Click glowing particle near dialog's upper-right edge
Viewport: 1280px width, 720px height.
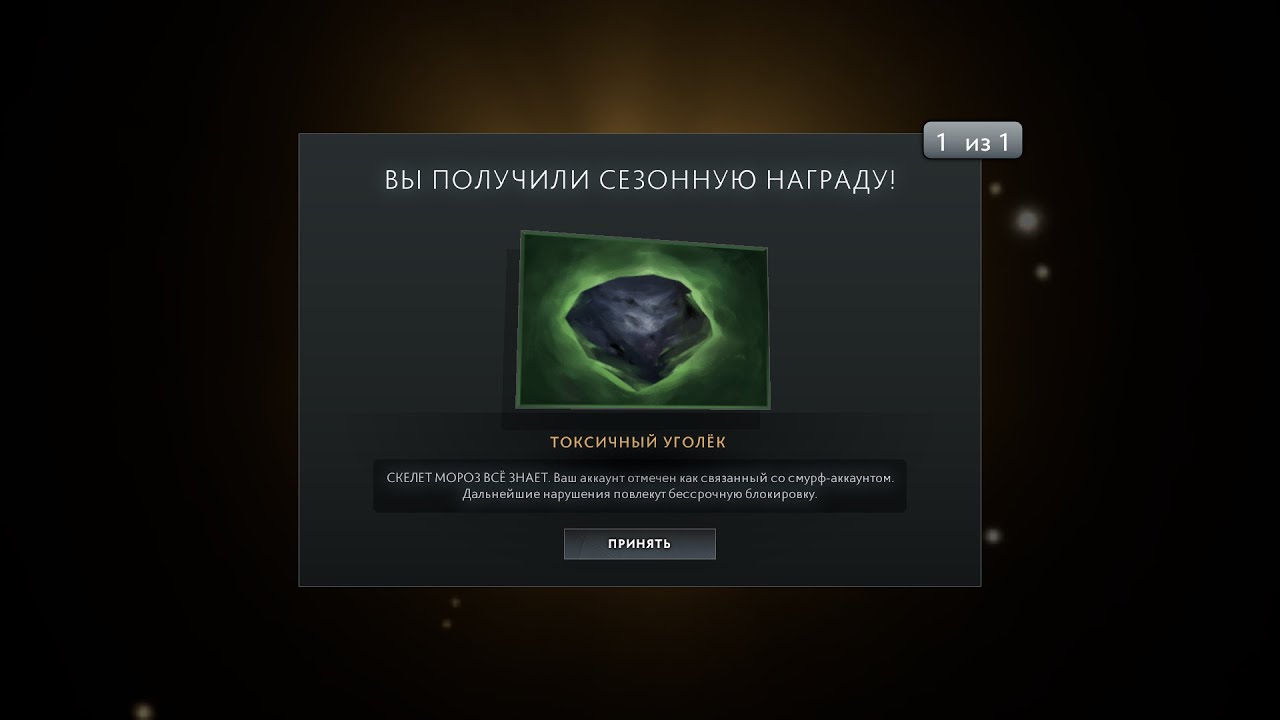pyautogui.click(x=996, y=188)
